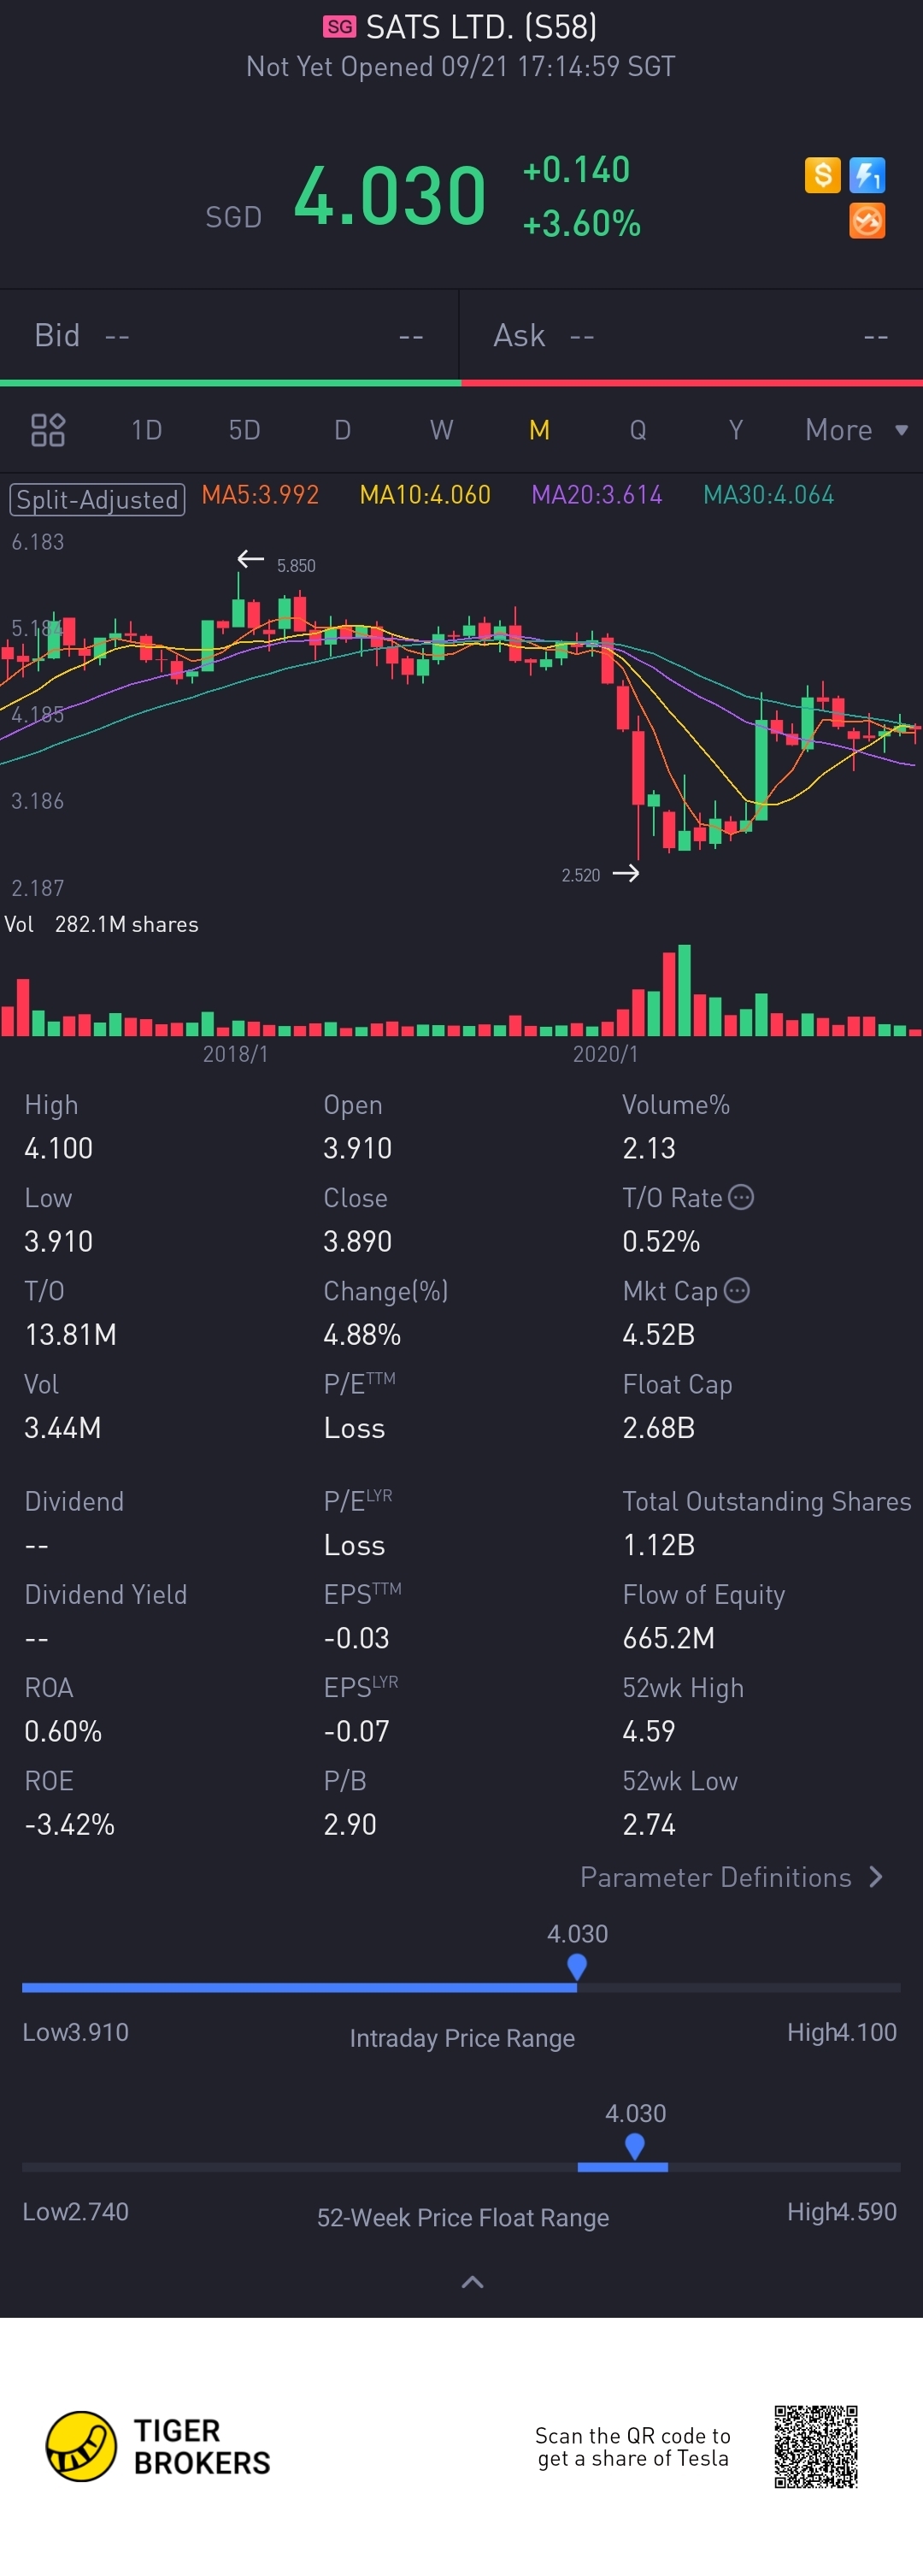923x2576 pixels.
Task: Tap the Intraday Price Range marker
Action: [x=577, y=1966]
